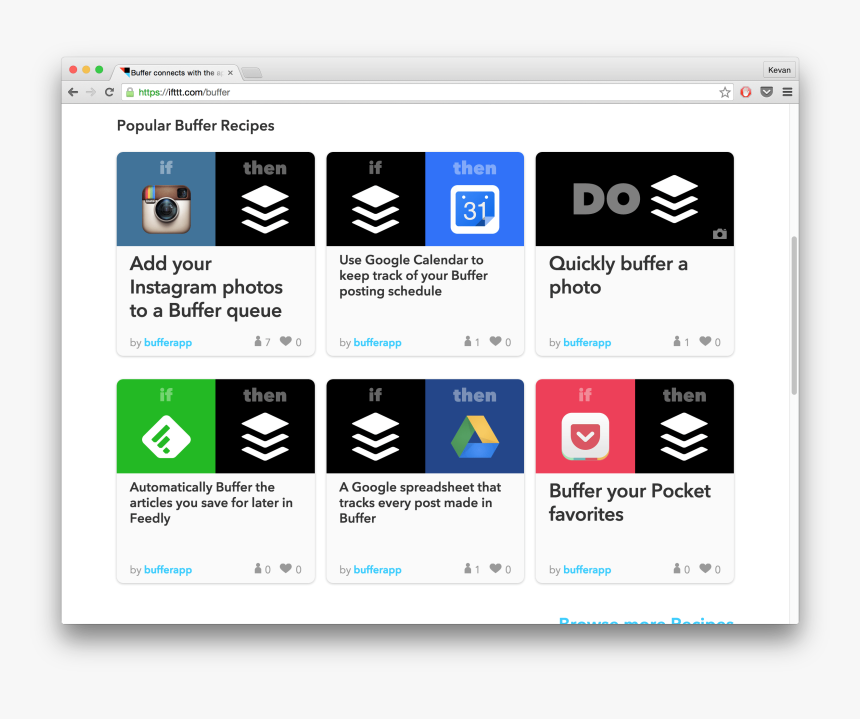Image resolution: width=860 pixels, height=719 pixels.
Task: Favorite the Instagram recipe with heart icon
Action: click(x=286, y=341)
